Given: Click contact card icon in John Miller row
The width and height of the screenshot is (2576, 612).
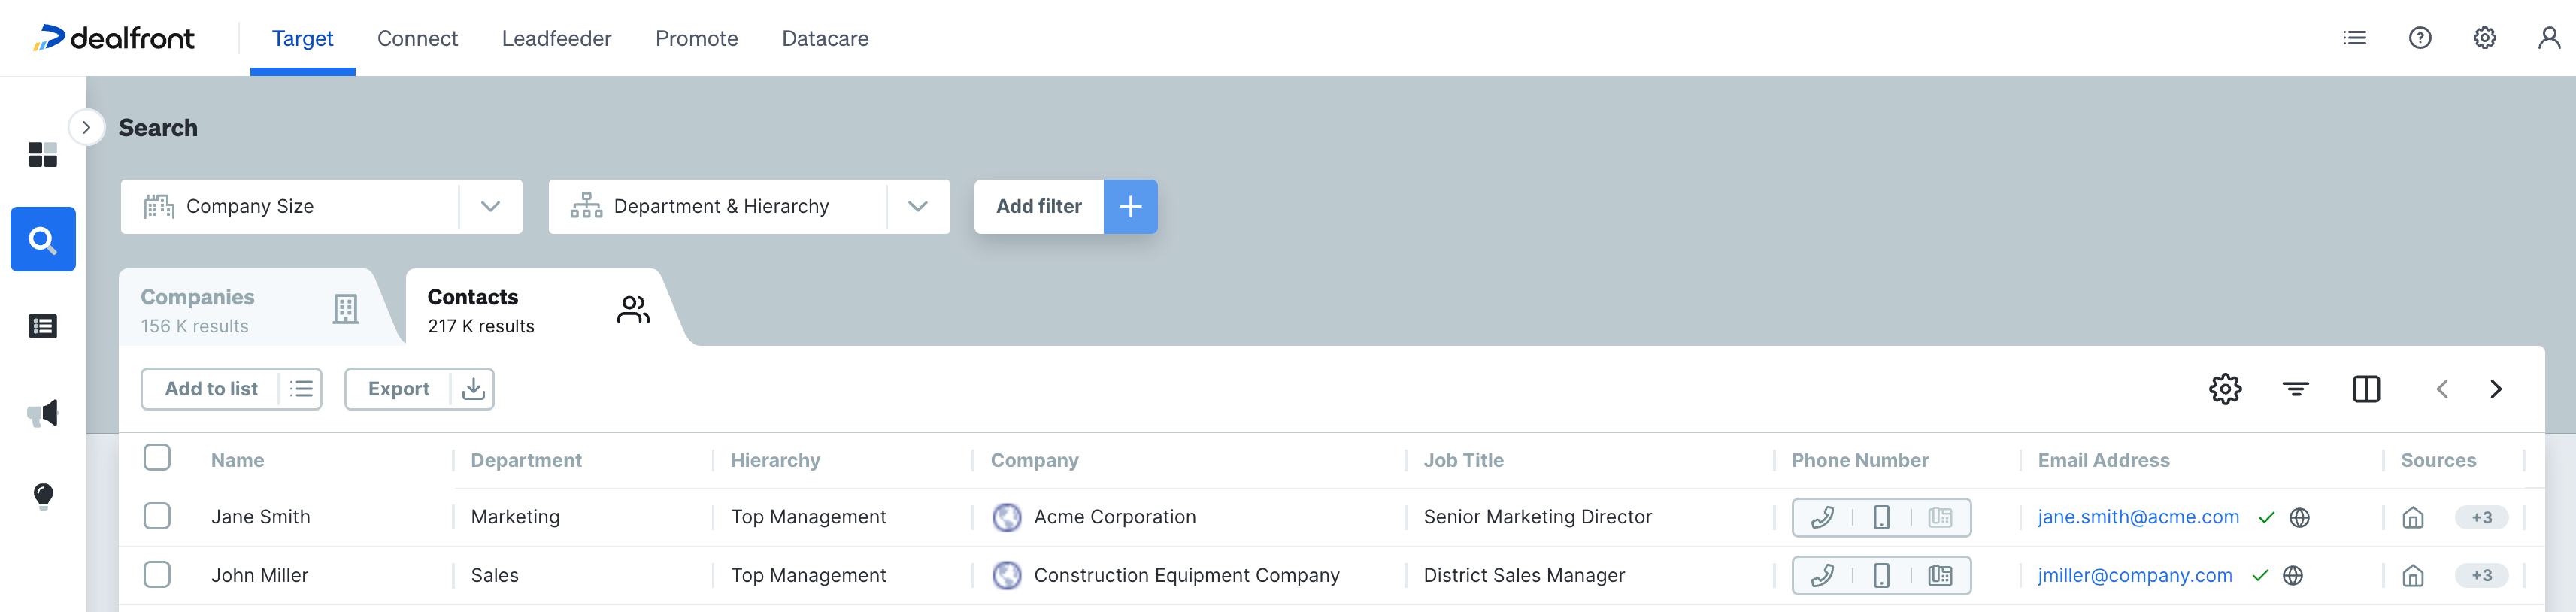Looking at the screenshot, I should pyautogui.click(x=1940, y=575).
